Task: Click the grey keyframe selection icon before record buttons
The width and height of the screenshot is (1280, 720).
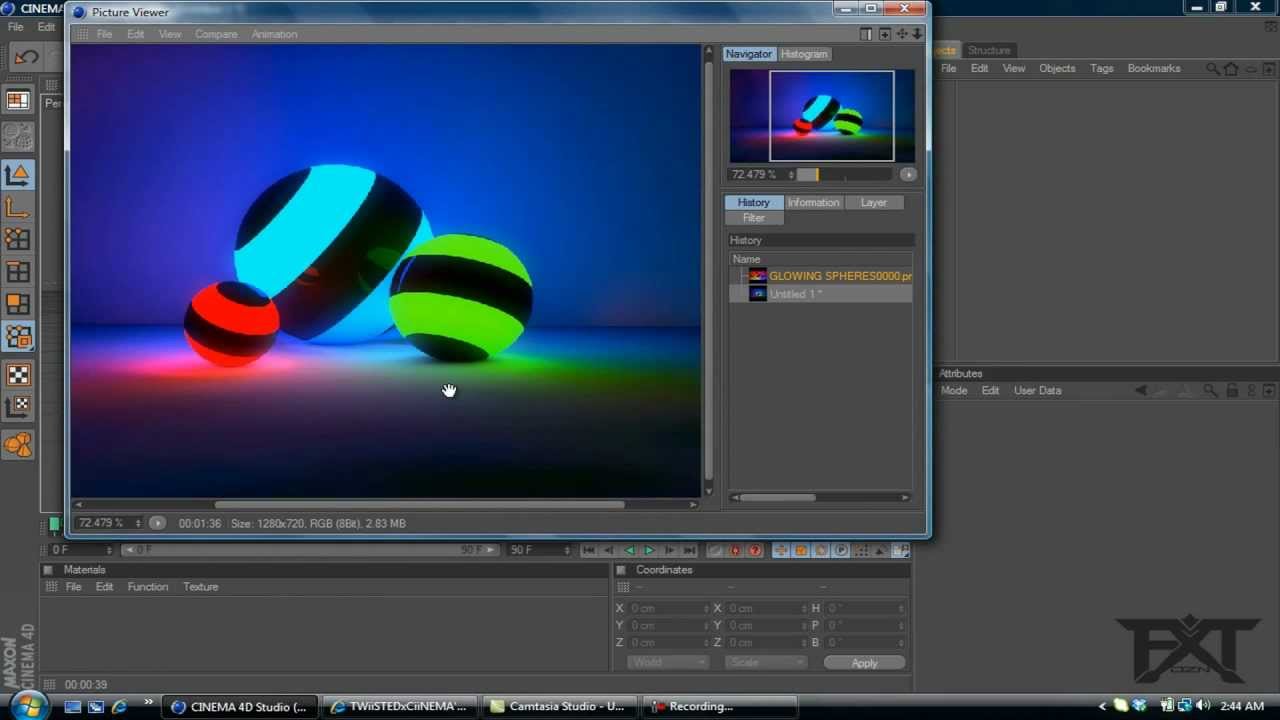Action: [x=715, y=550]
